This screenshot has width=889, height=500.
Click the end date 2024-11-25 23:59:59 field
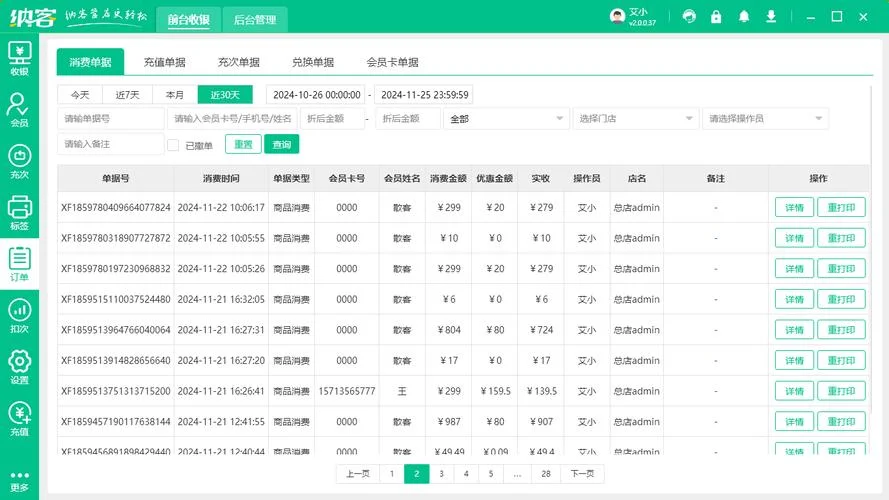(424, 95)
